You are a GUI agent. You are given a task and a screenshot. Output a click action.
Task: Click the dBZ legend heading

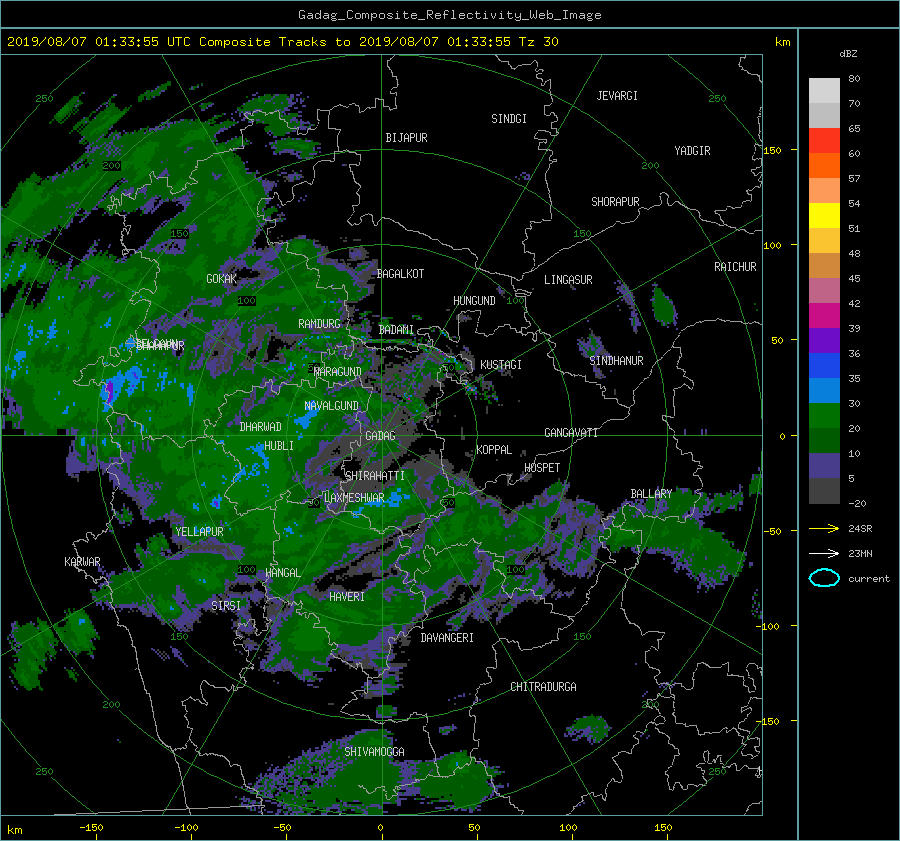tap(848, 54)
